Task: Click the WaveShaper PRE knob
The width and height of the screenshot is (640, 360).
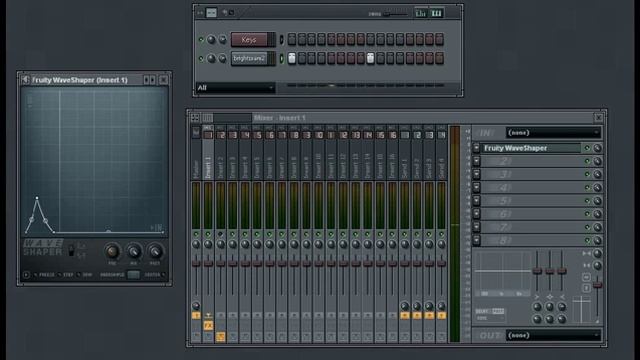Action: pyautogui.click(x=112, y=252)
